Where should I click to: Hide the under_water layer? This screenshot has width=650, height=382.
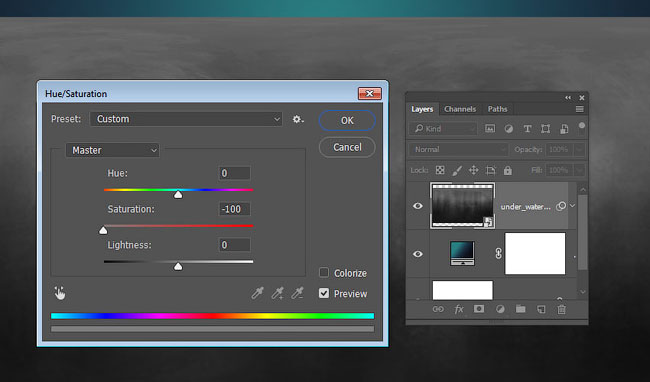(x=418, y=206)
